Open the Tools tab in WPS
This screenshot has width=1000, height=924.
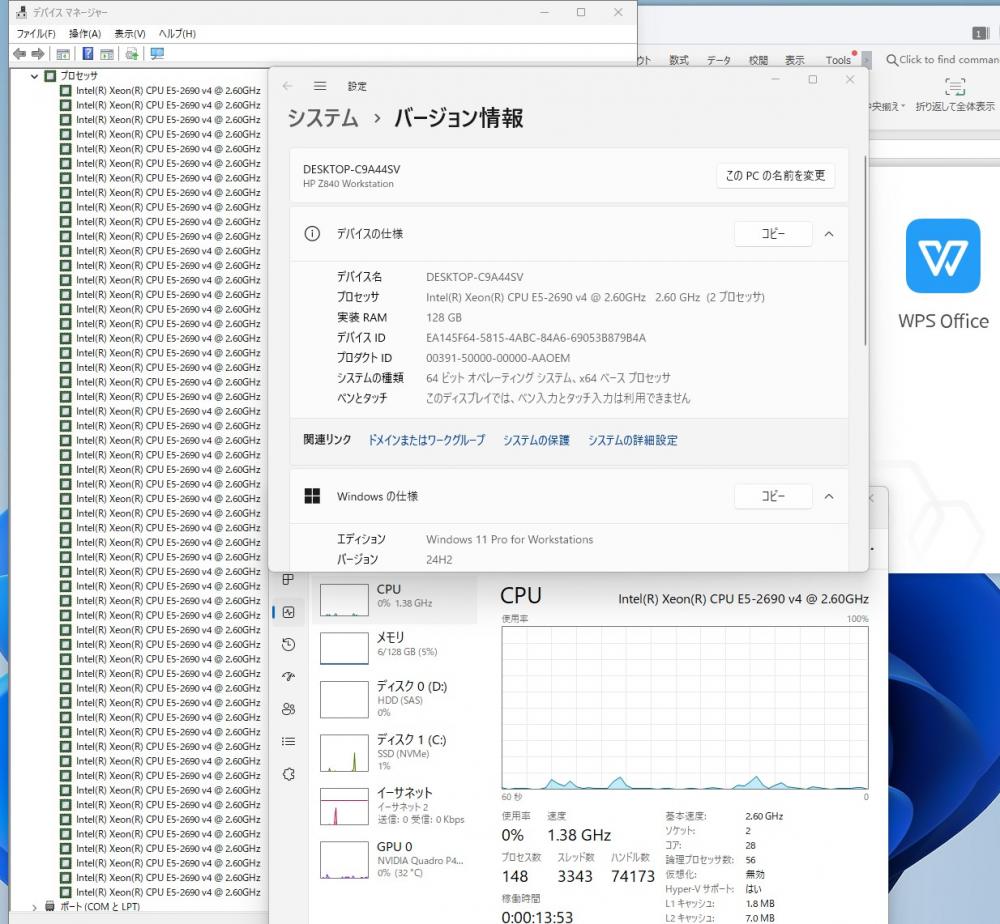point(838,60)
